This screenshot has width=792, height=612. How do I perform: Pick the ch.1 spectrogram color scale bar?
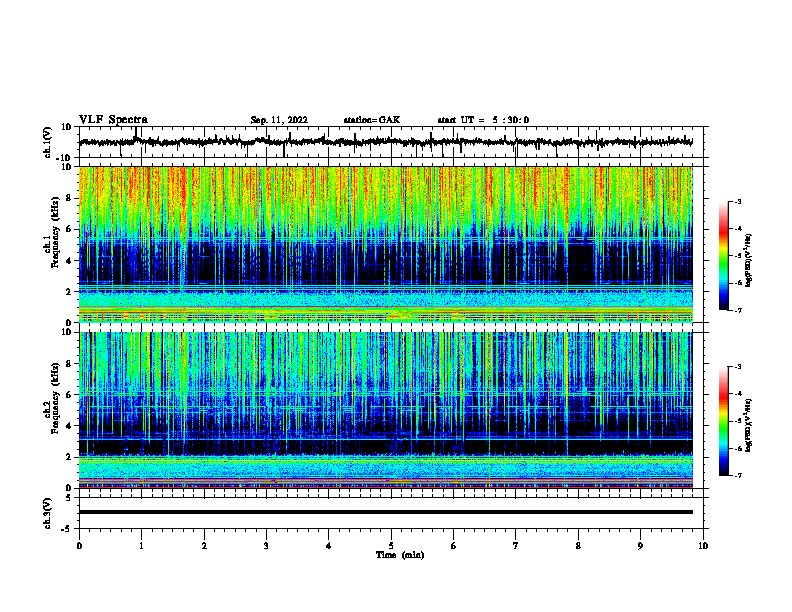[724, 256]
